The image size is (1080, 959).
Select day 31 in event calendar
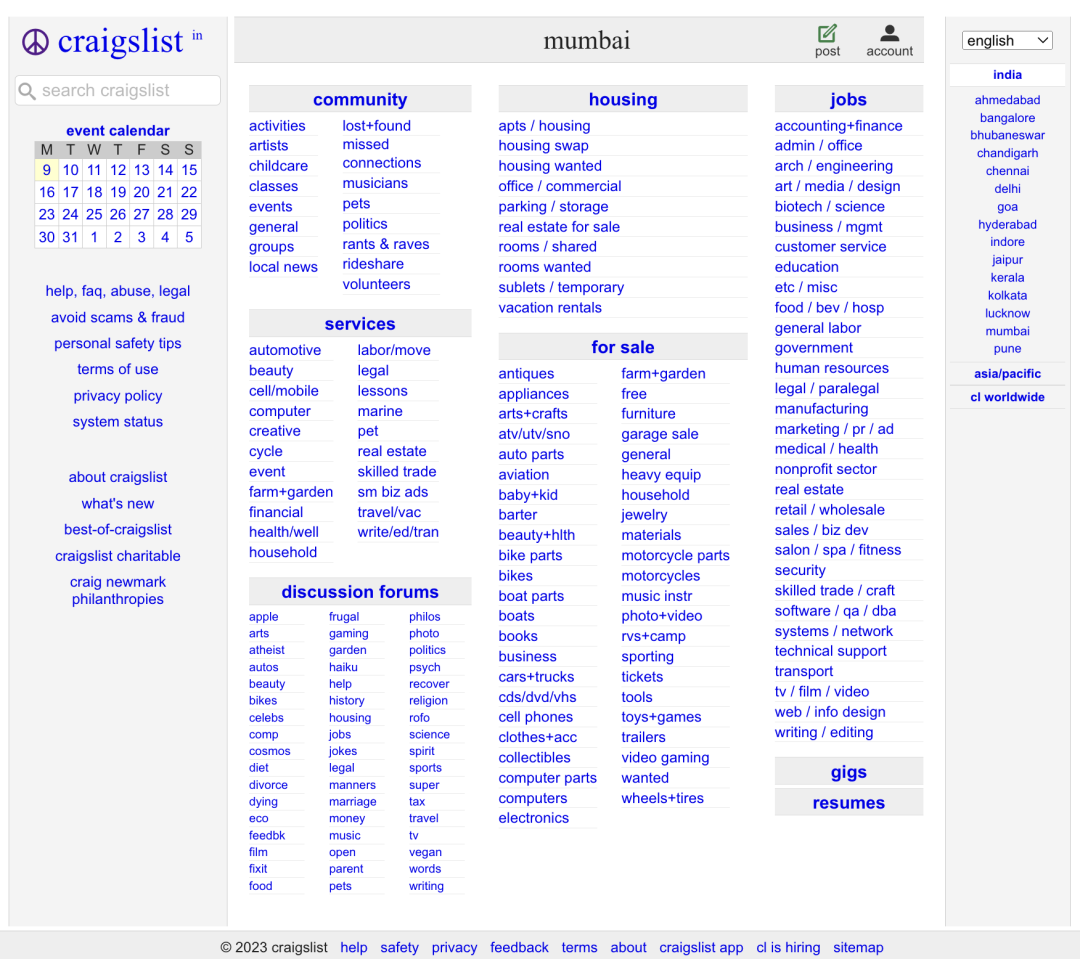coord(70,238)
